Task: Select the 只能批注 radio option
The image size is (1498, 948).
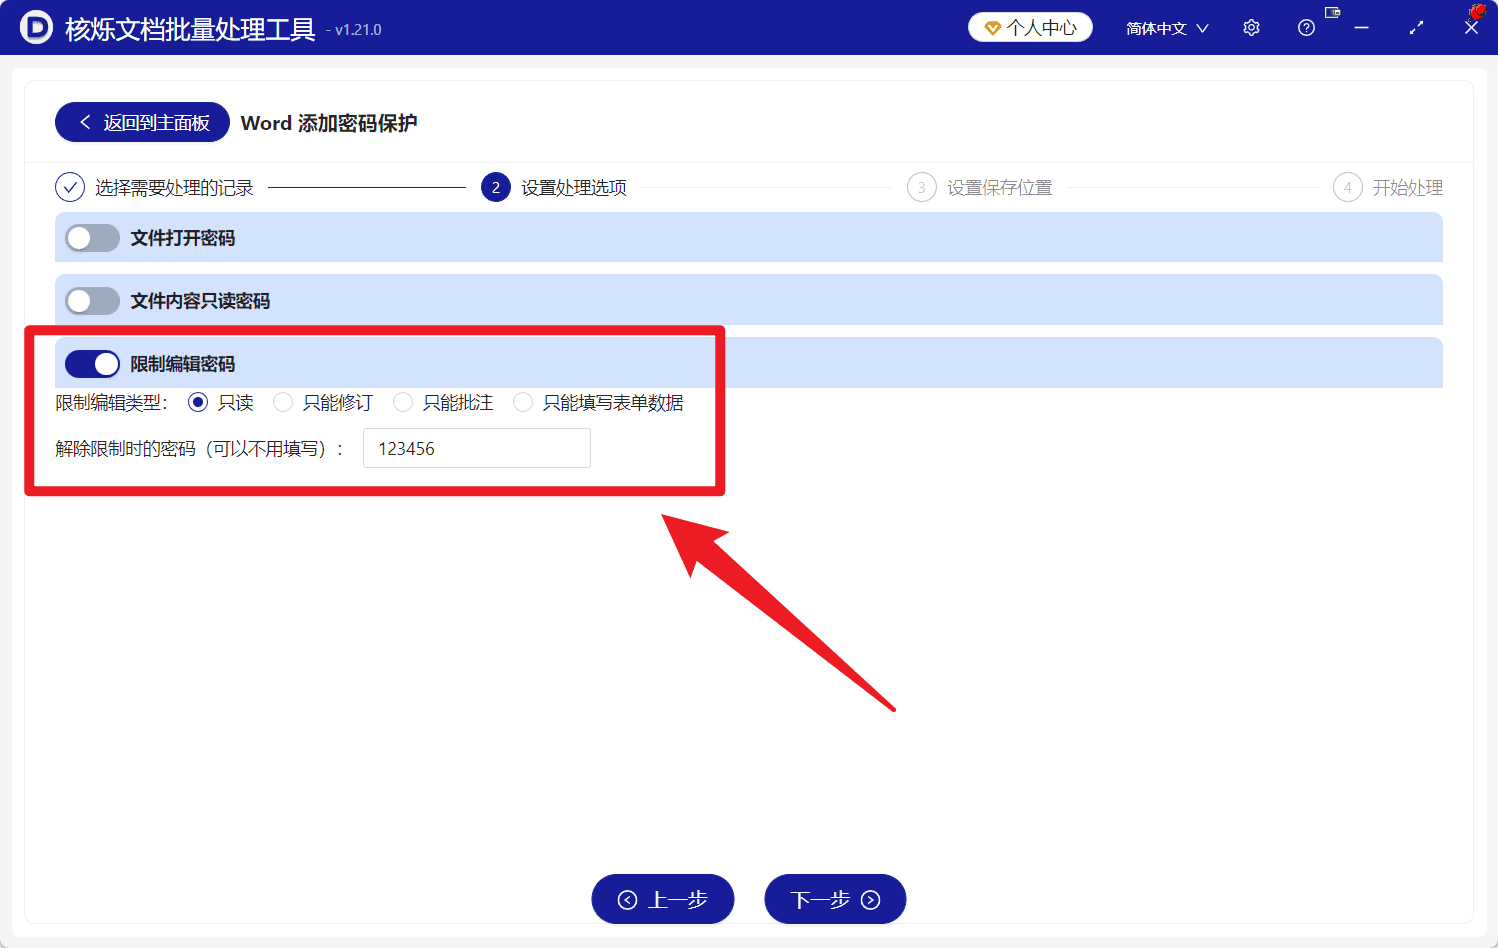Action: pos(403,402)
